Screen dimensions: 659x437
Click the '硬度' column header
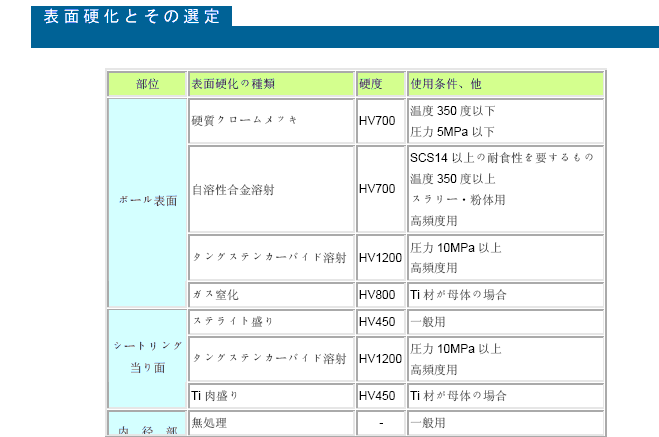click(x=381, y=84)
